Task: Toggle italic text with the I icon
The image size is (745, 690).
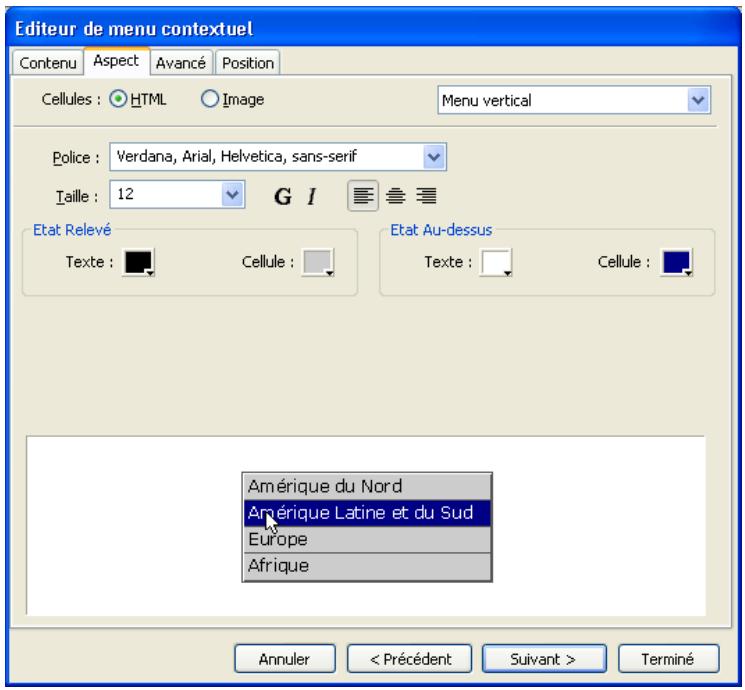Action: pos(312,196)
